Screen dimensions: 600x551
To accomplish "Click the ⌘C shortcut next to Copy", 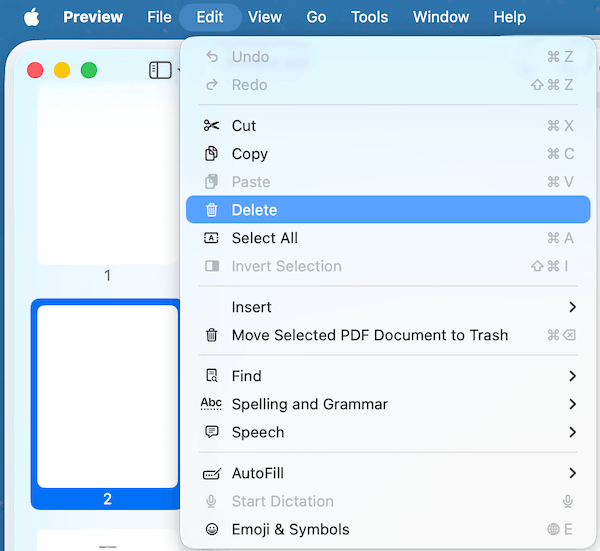I will (x=561, y=154).
